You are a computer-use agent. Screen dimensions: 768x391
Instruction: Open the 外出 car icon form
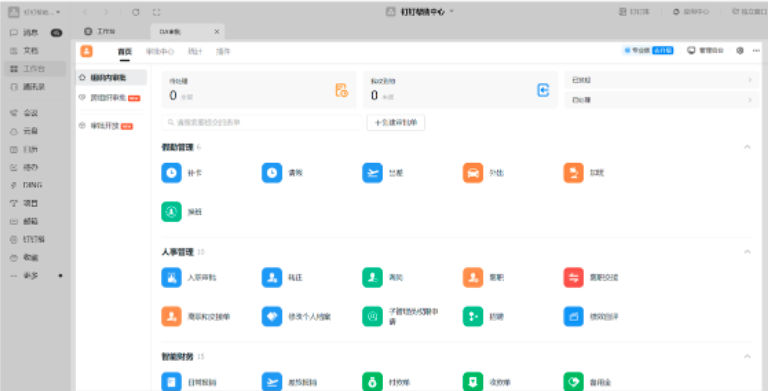pyautogui.click(x=483, y=173)
